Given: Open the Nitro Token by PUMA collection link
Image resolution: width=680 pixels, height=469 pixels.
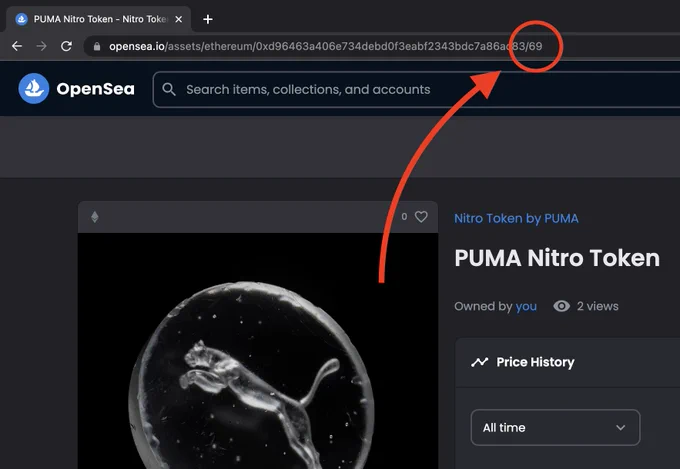Looking at the screenshot, I should 516,218.
